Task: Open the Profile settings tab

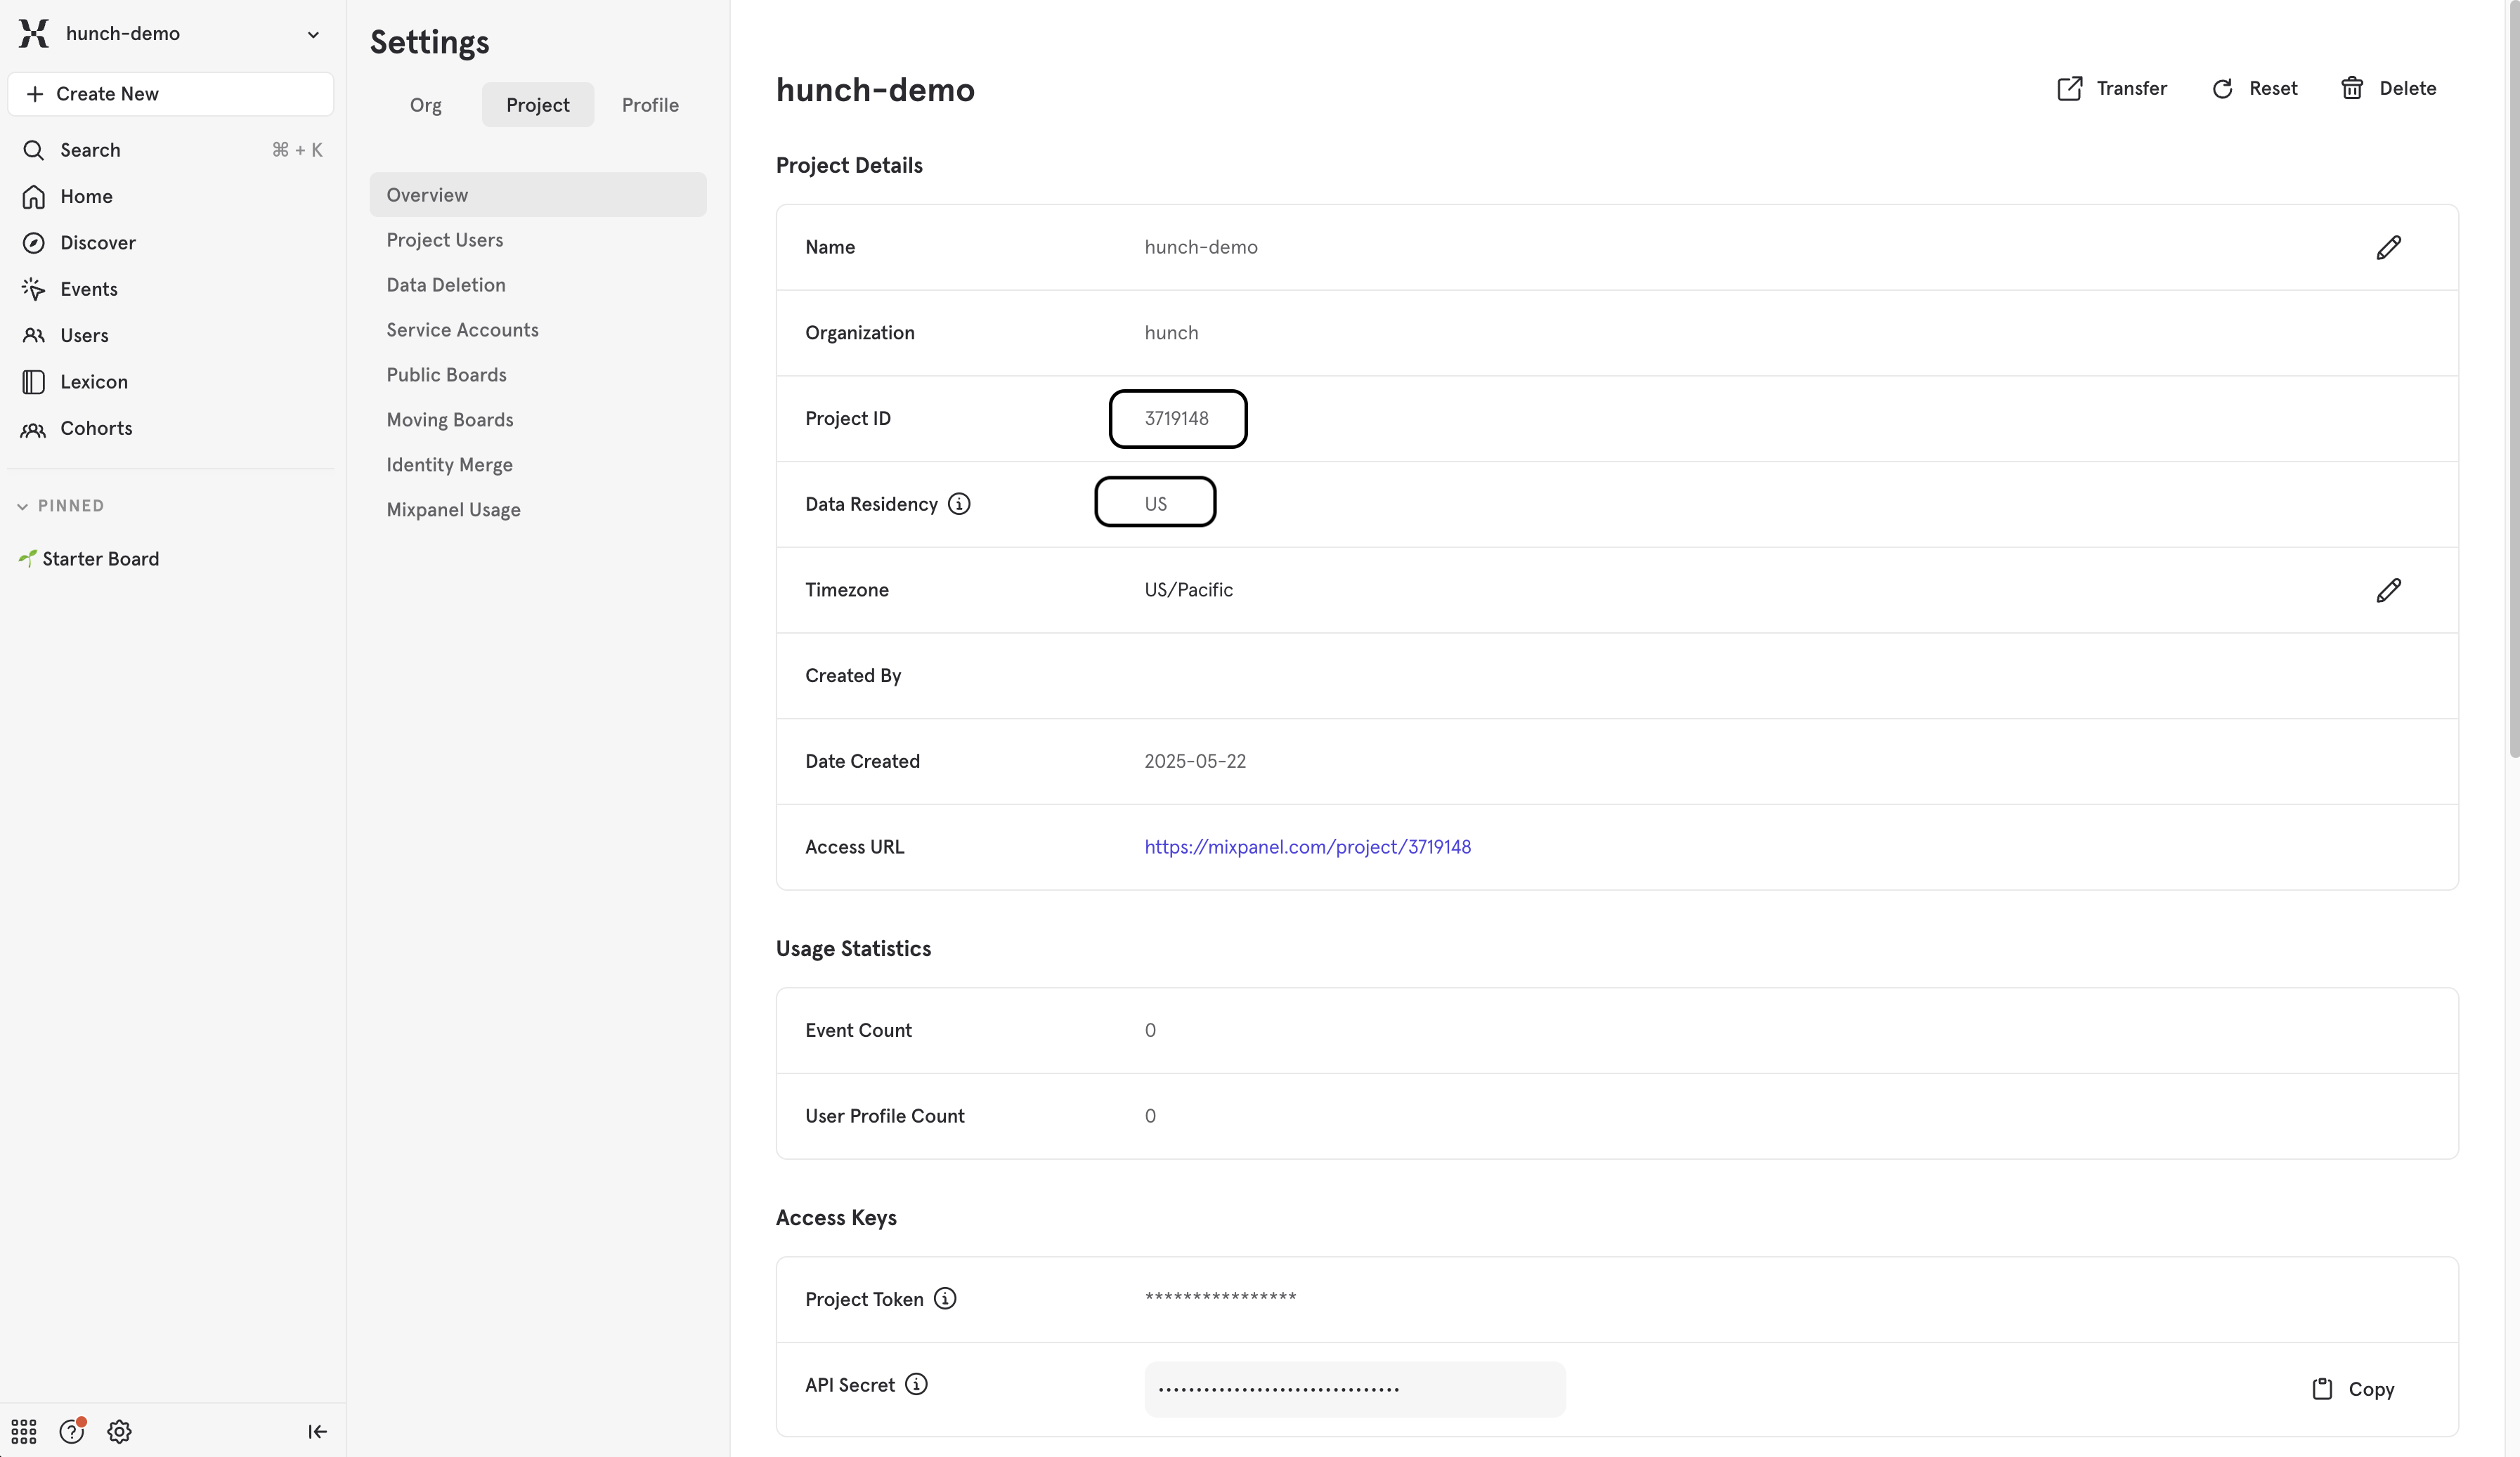Action: [x=649, y=104]
